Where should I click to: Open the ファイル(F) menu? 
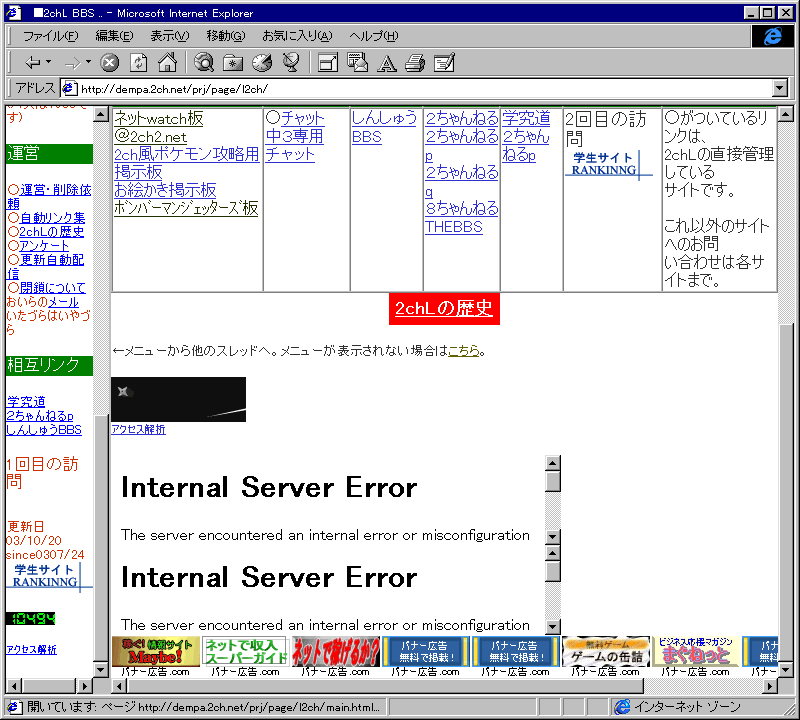tap(51, 36)
